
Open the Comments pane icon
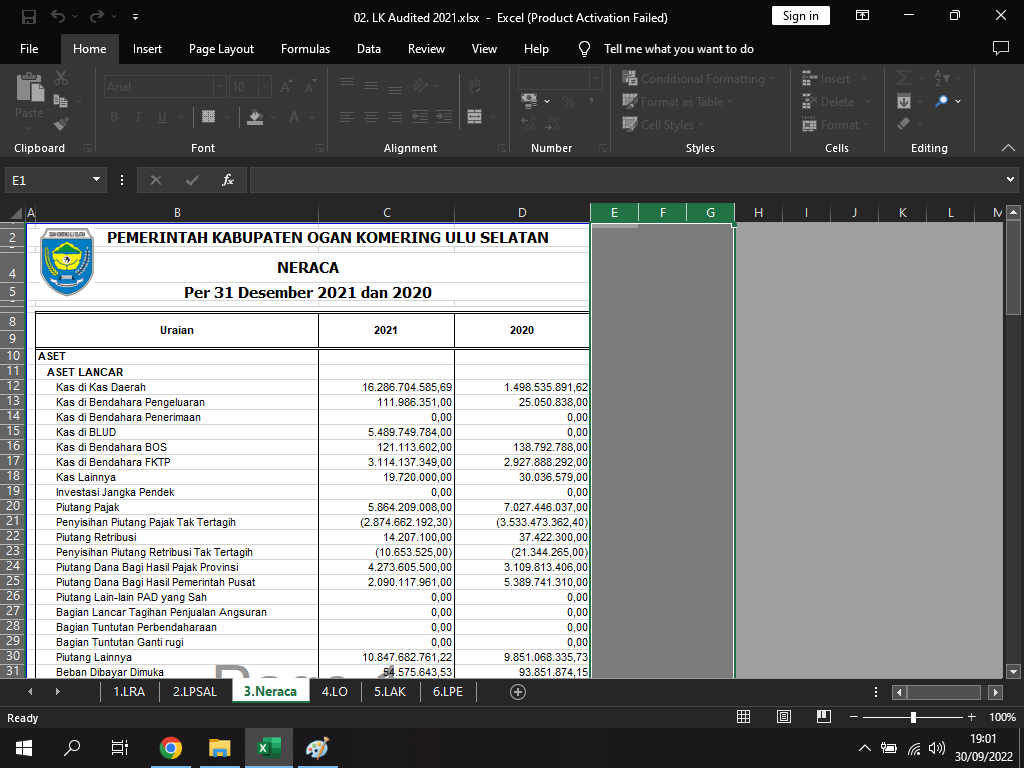(x=1000, y=48)
